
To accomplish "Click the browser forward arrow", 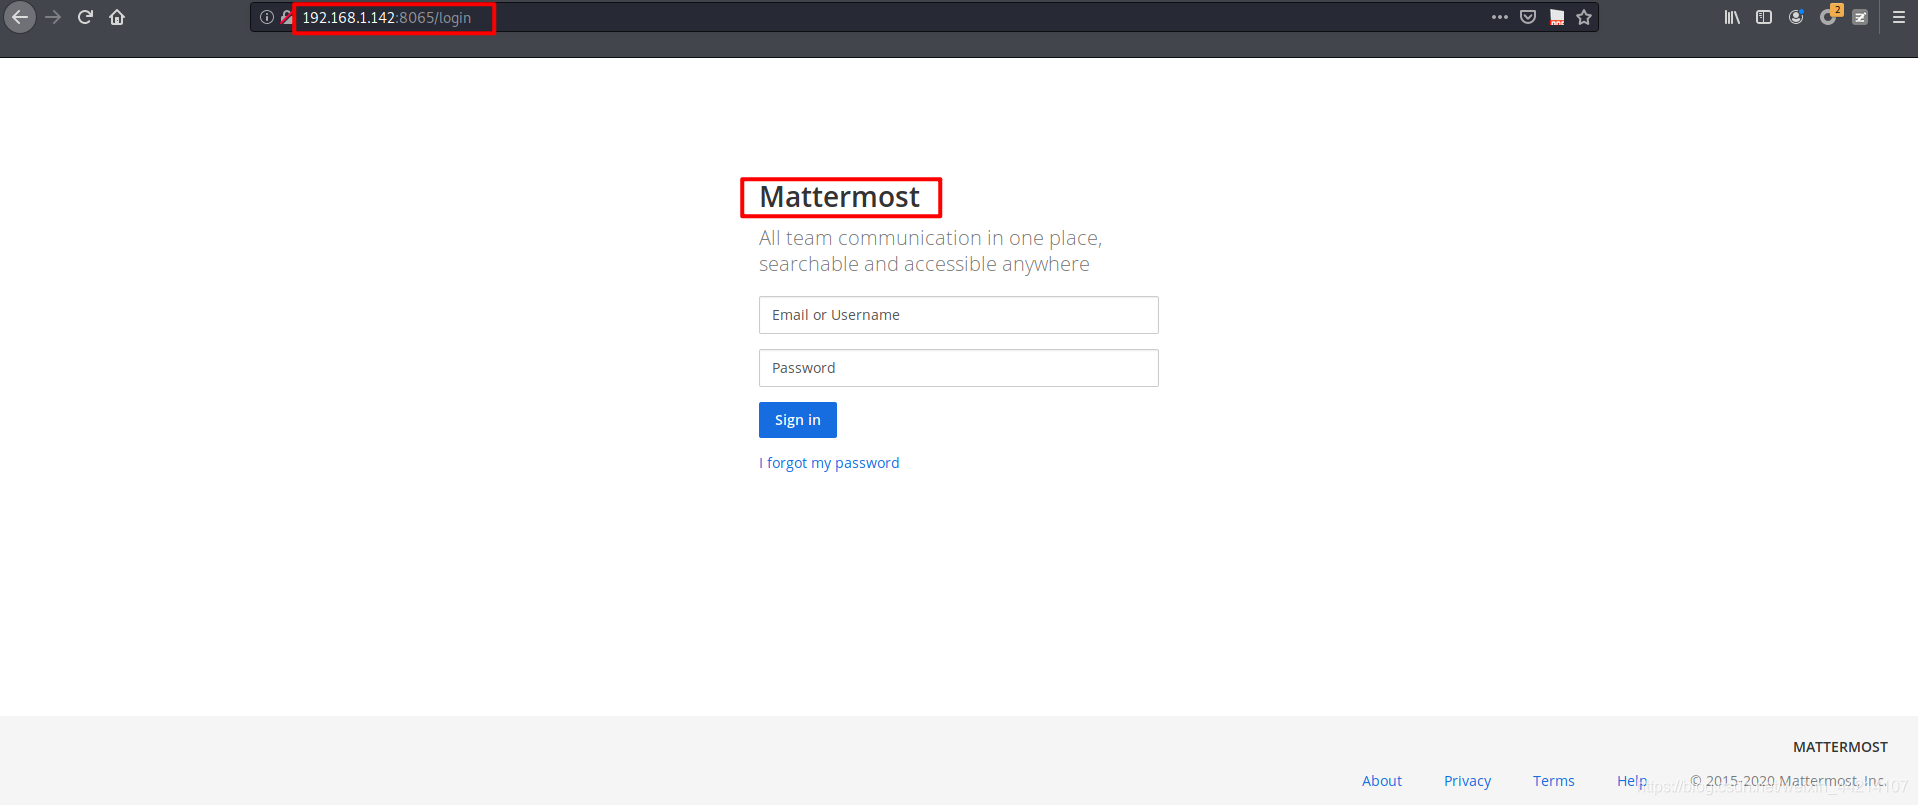I will [53, 17].
